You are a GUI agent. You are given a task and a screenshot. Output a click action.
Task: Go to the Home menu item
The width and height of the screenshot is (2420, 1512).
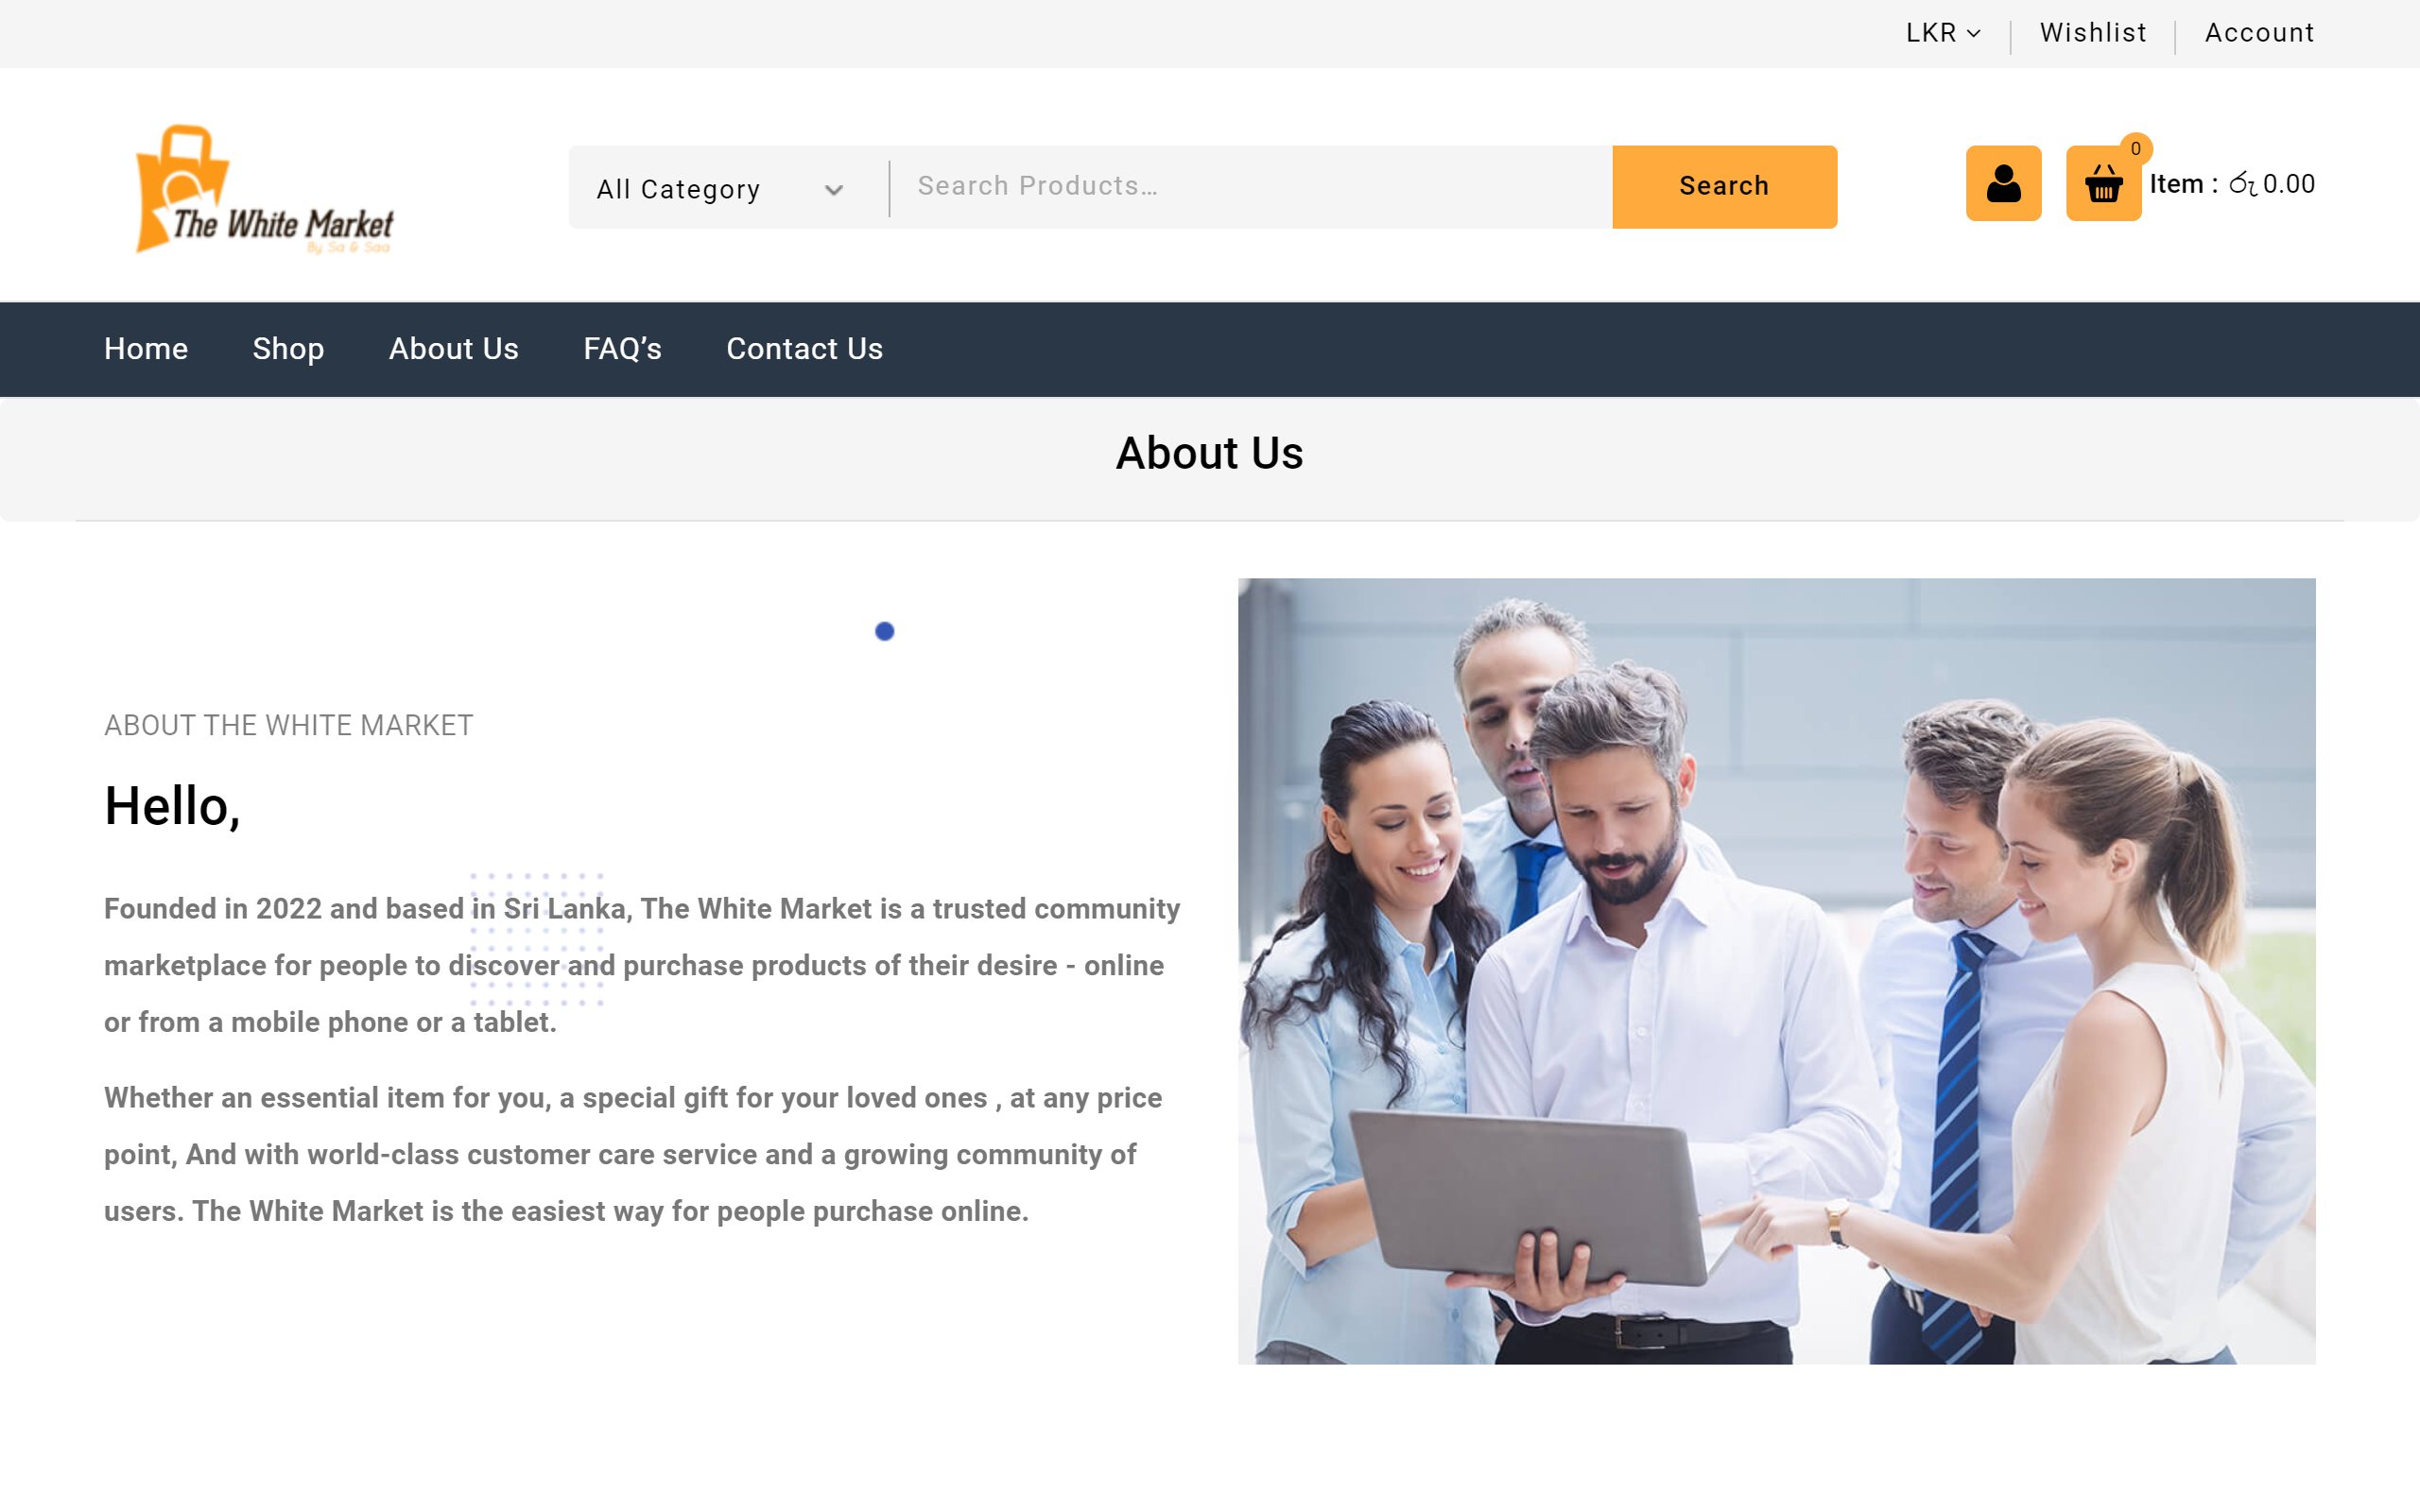click(x=146, y=349)
